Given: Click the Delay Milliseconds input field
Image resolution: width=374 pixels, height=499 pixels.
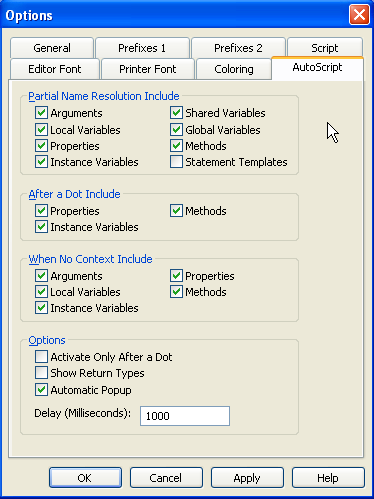Looking at the screenshot, I should tap(185, 416).
